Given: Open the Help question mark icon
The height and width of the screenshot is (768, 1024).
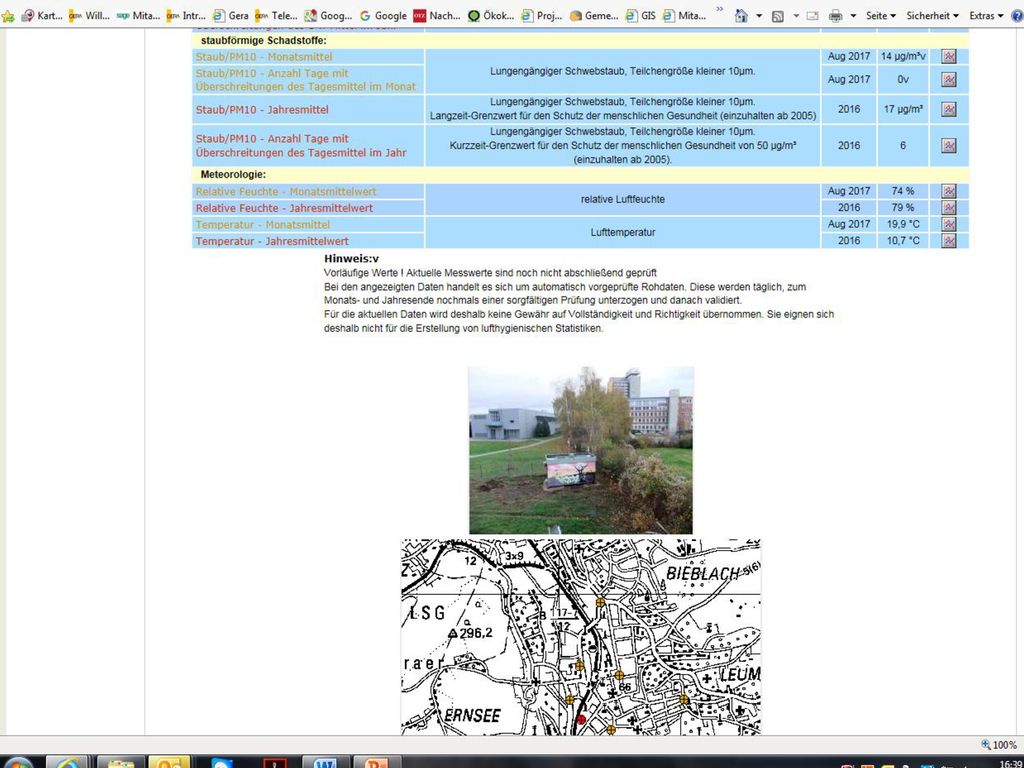Looking at the screenshot, I should (1017, 16).
